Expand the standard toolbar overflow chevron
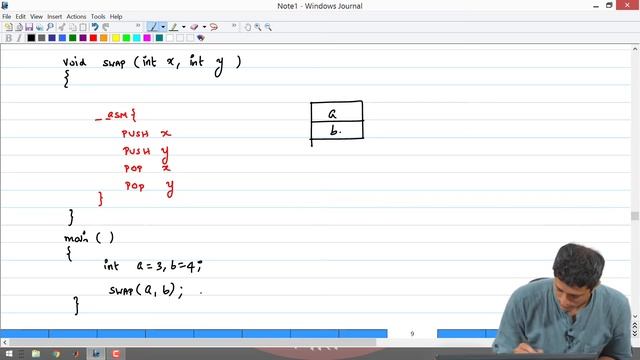The image size is (640, 360). click(138, 26)
